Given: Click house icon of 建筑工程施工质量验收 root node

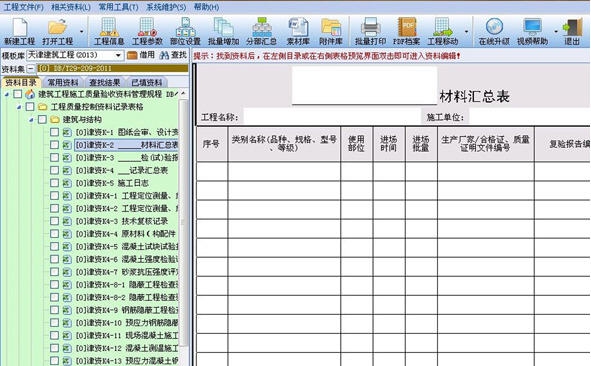Looking at the screenshot, I should click(x=30, y=94).
